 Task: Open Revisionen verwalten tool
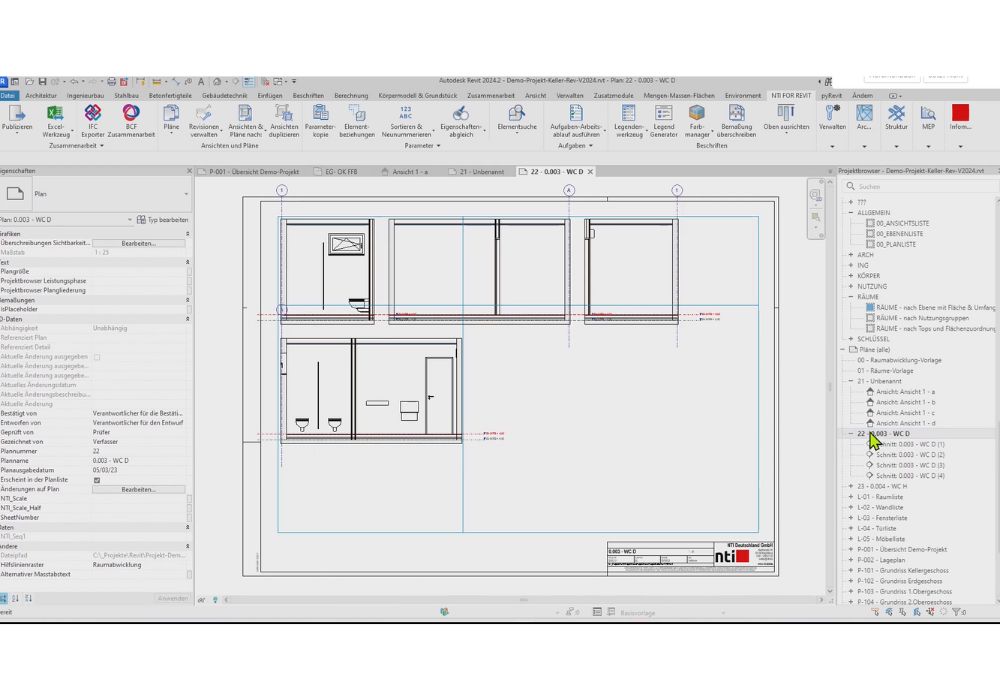(x=204, y=119)
